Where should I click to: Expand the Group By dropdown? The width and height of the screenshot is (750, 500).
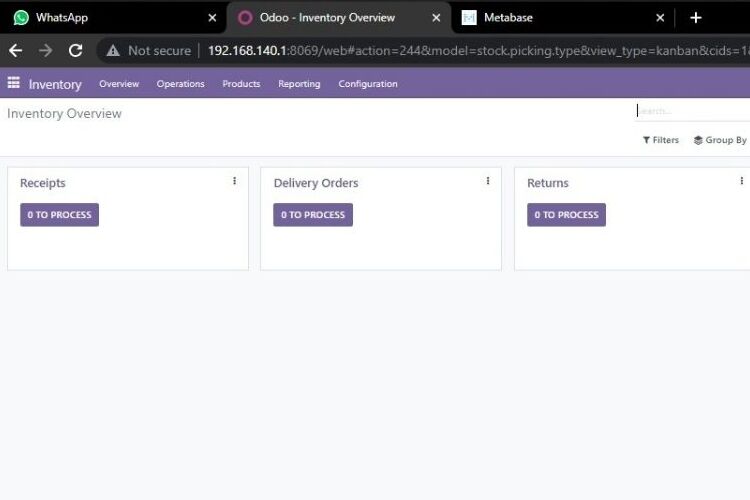coord(720,140)
